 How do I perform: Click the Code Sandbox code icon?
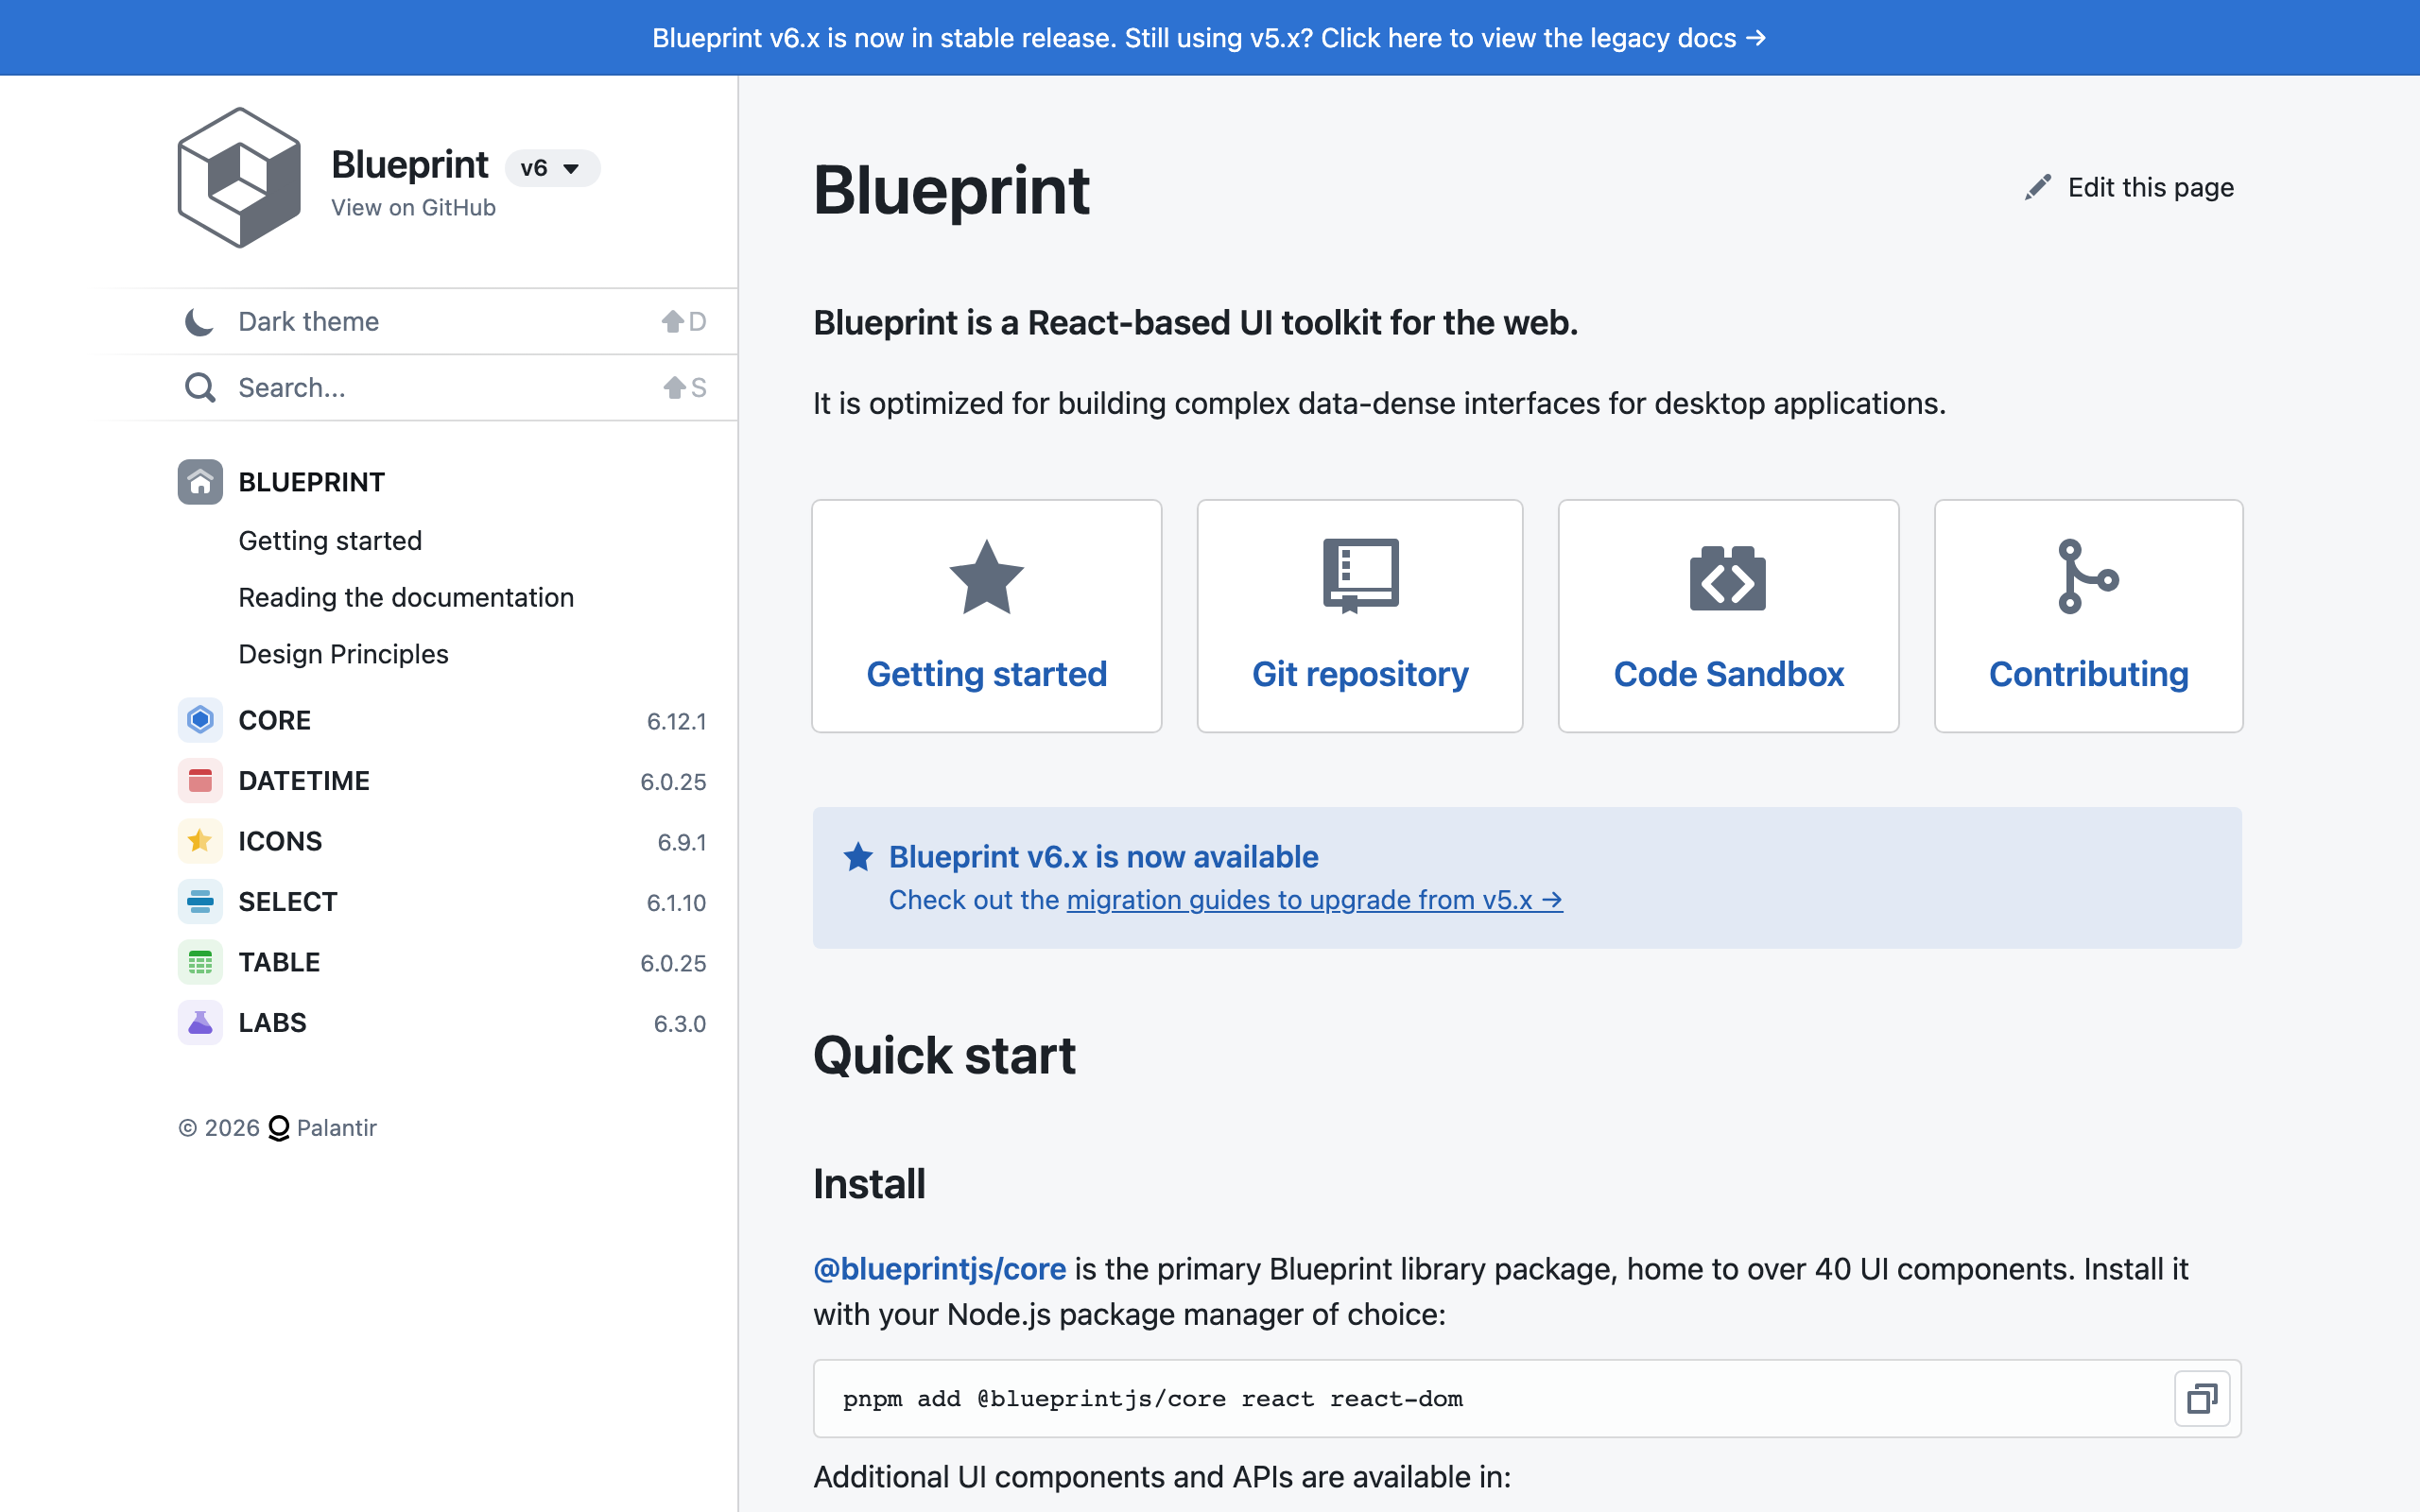point(1728,578)
